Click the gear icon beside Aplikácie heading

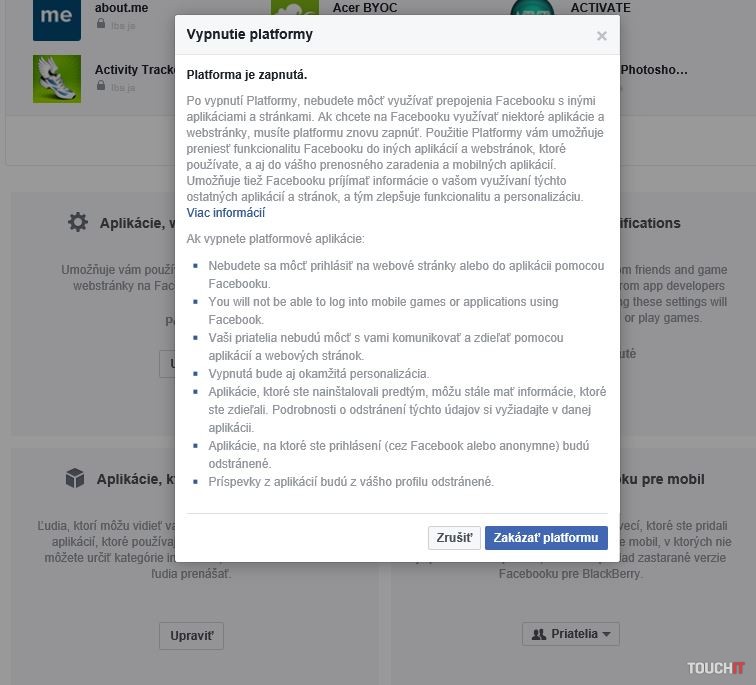tap(78, 222)
